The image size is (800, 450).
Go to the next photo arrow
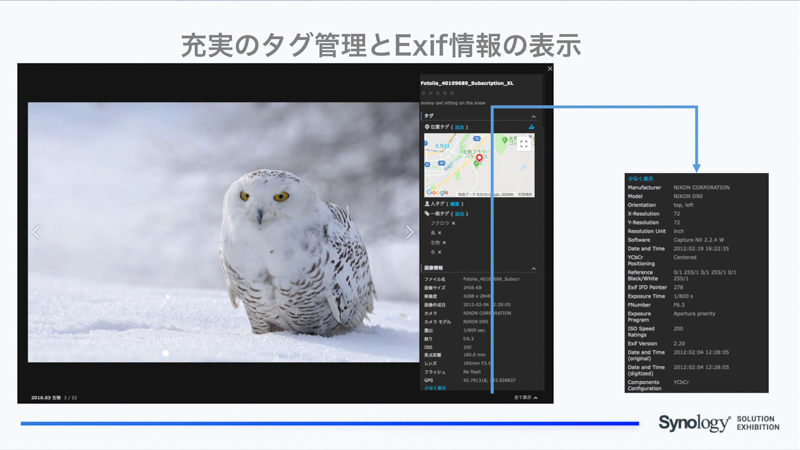(409, 232)
